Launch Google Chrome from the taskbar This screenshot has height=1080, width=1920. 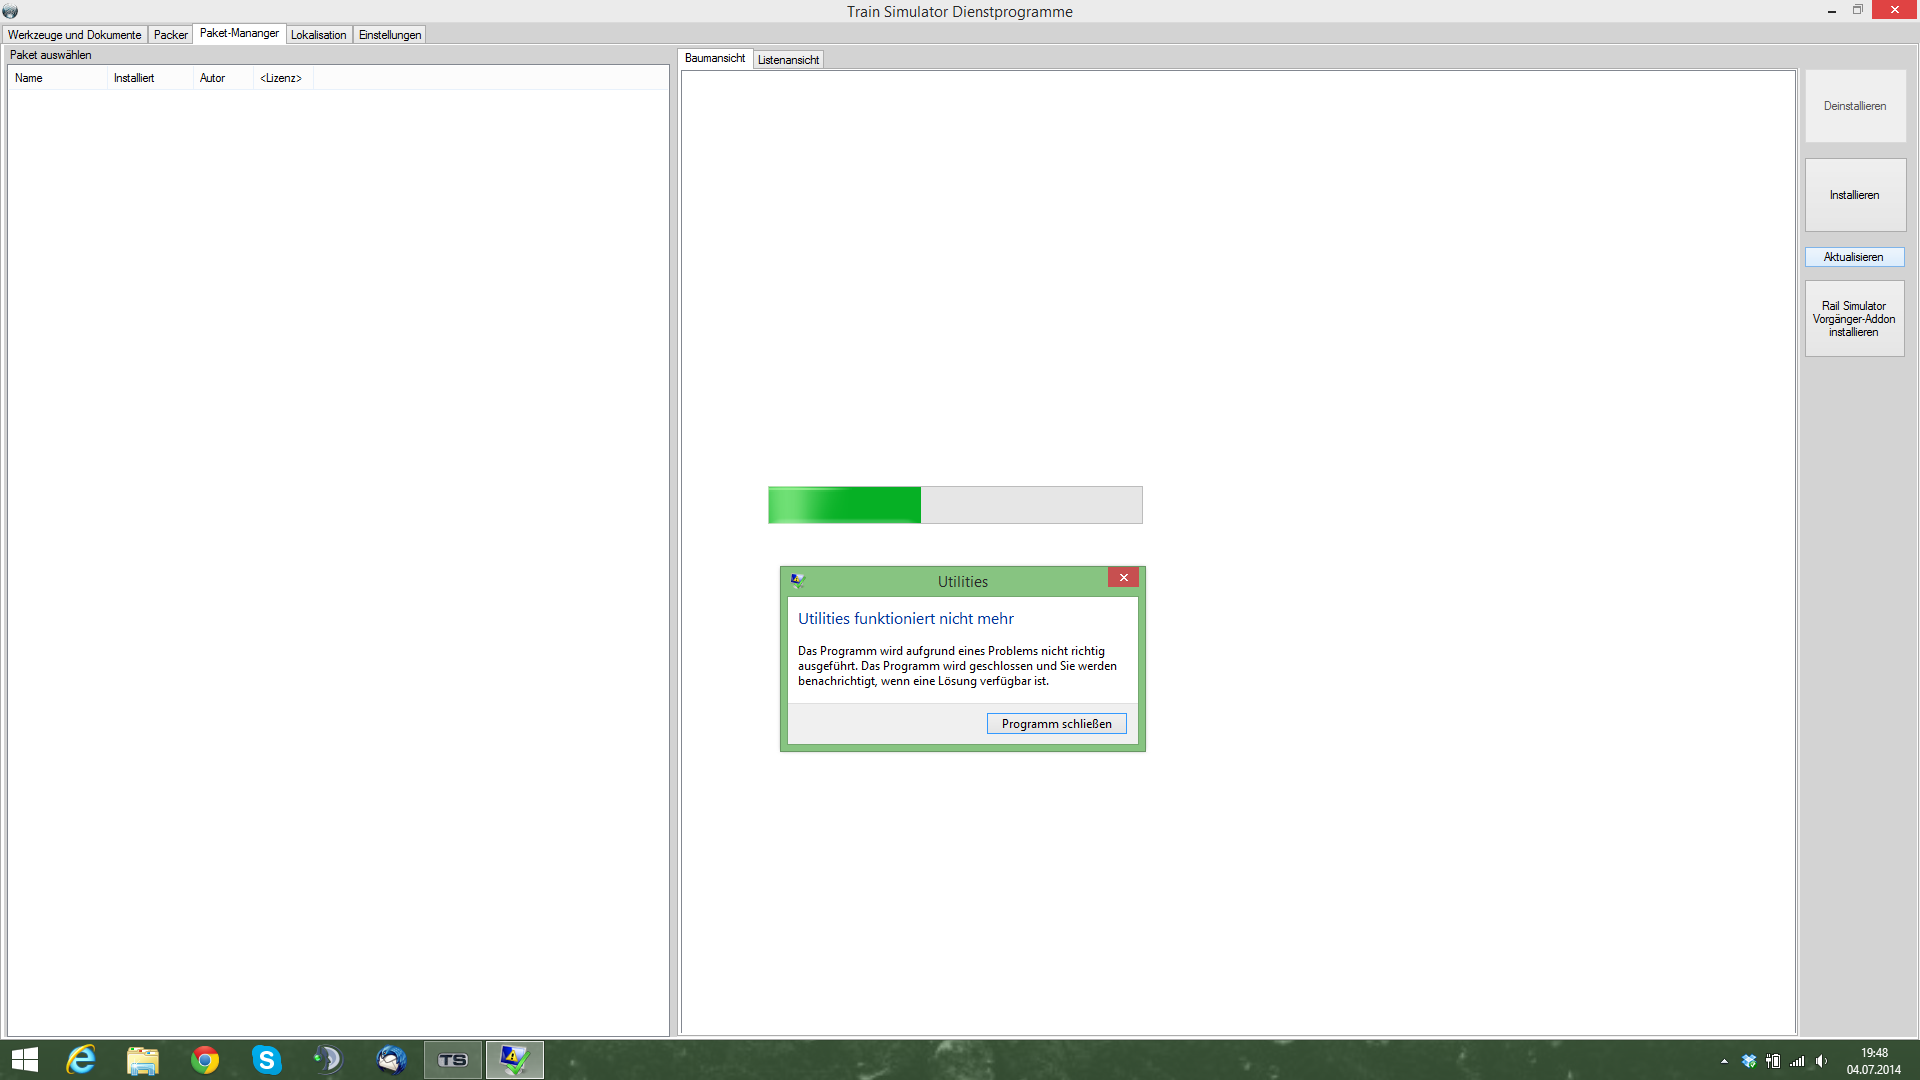click(x=205, y=1060)
